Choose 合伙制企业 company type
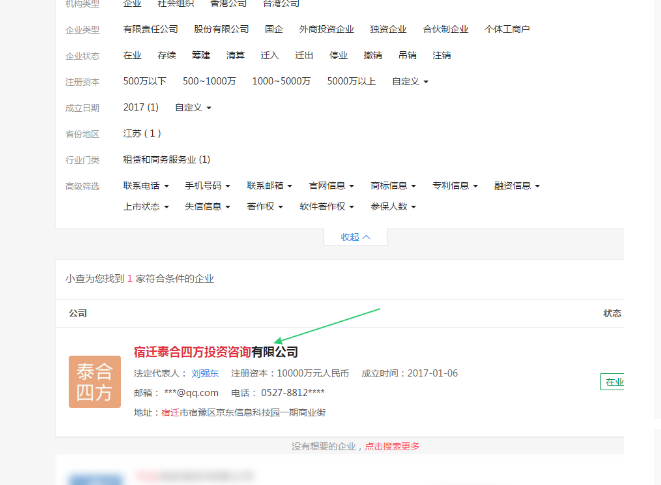 (x=445, y=29)
